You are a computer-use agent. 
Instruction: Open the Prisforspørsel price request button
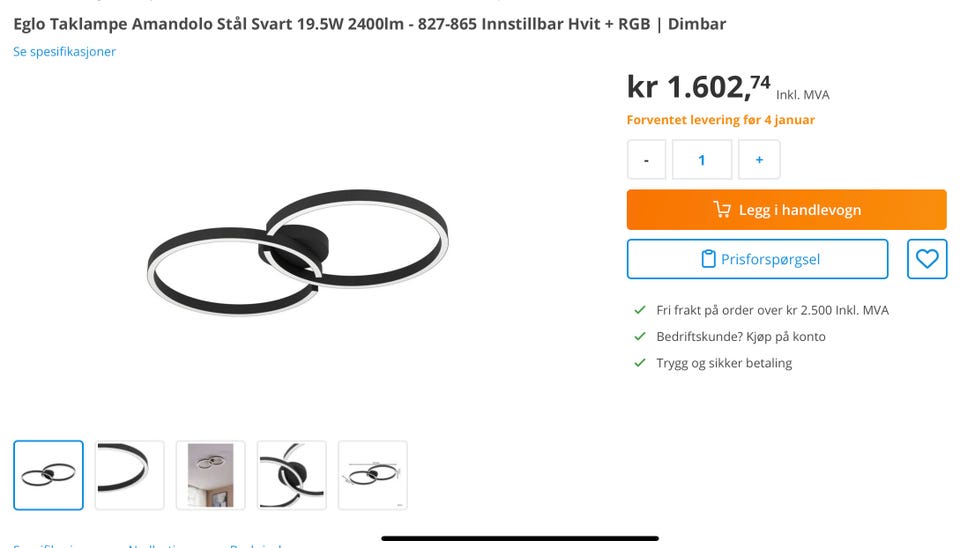(x=757, y=259)
